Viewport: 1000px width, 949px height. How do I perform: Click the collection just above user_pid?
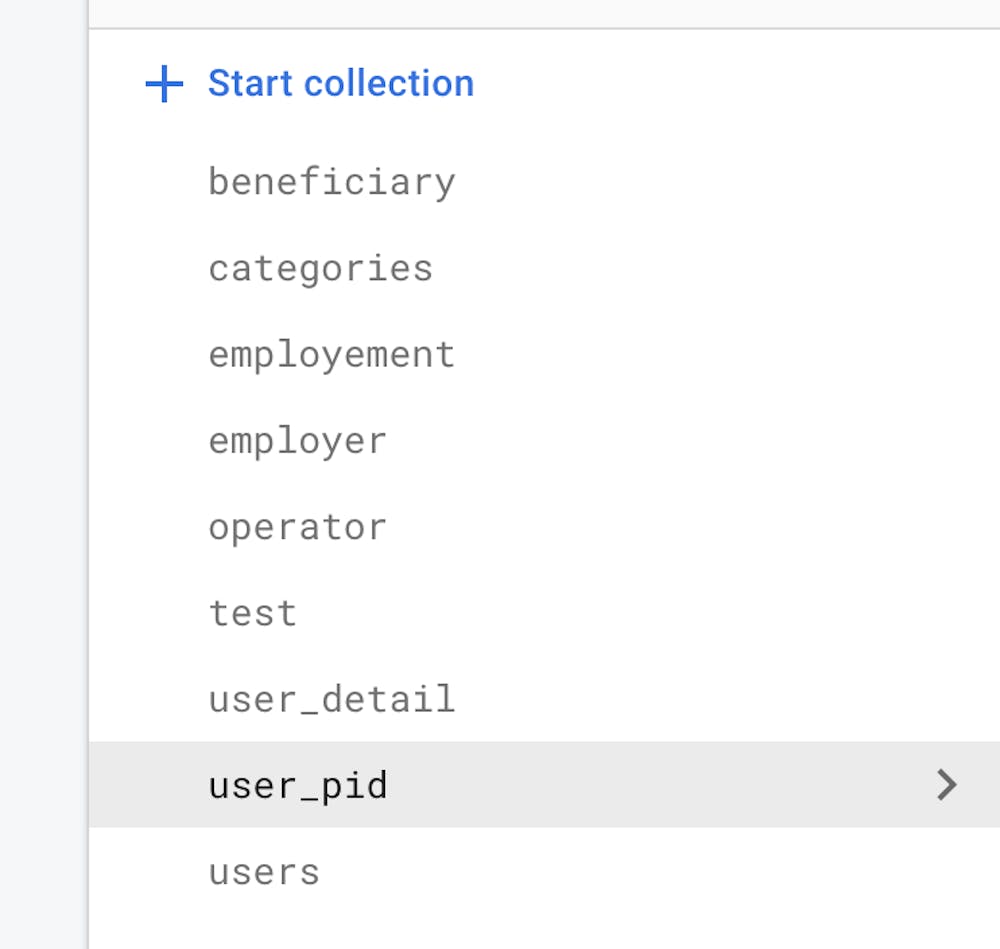(x=331, y=699)
